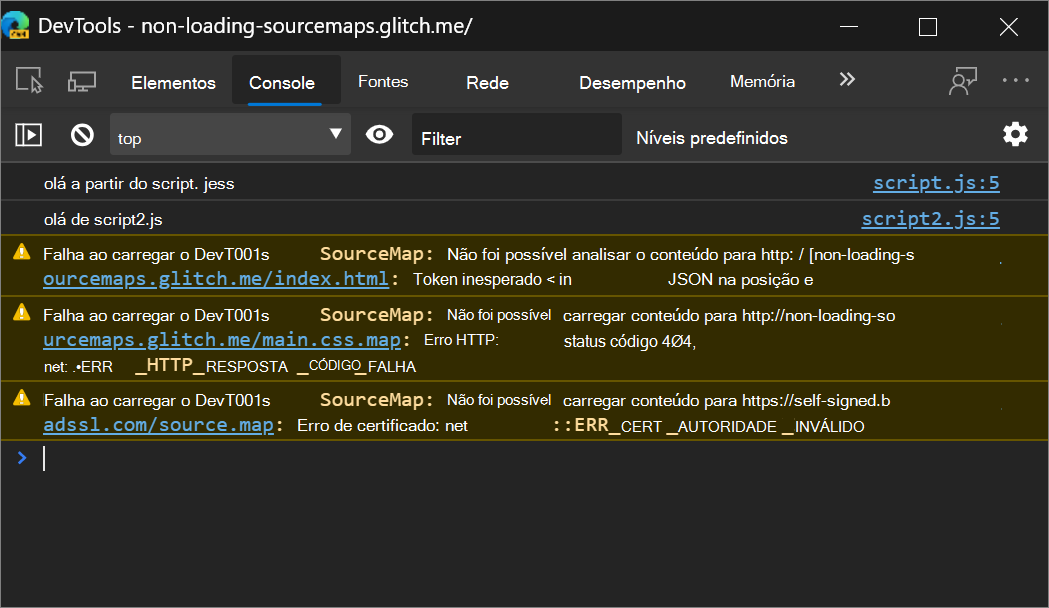Screen dimensions: 1049x608
Task: Expand more tabs chevron
Action: pyautogui.click(x=847, y=81)
